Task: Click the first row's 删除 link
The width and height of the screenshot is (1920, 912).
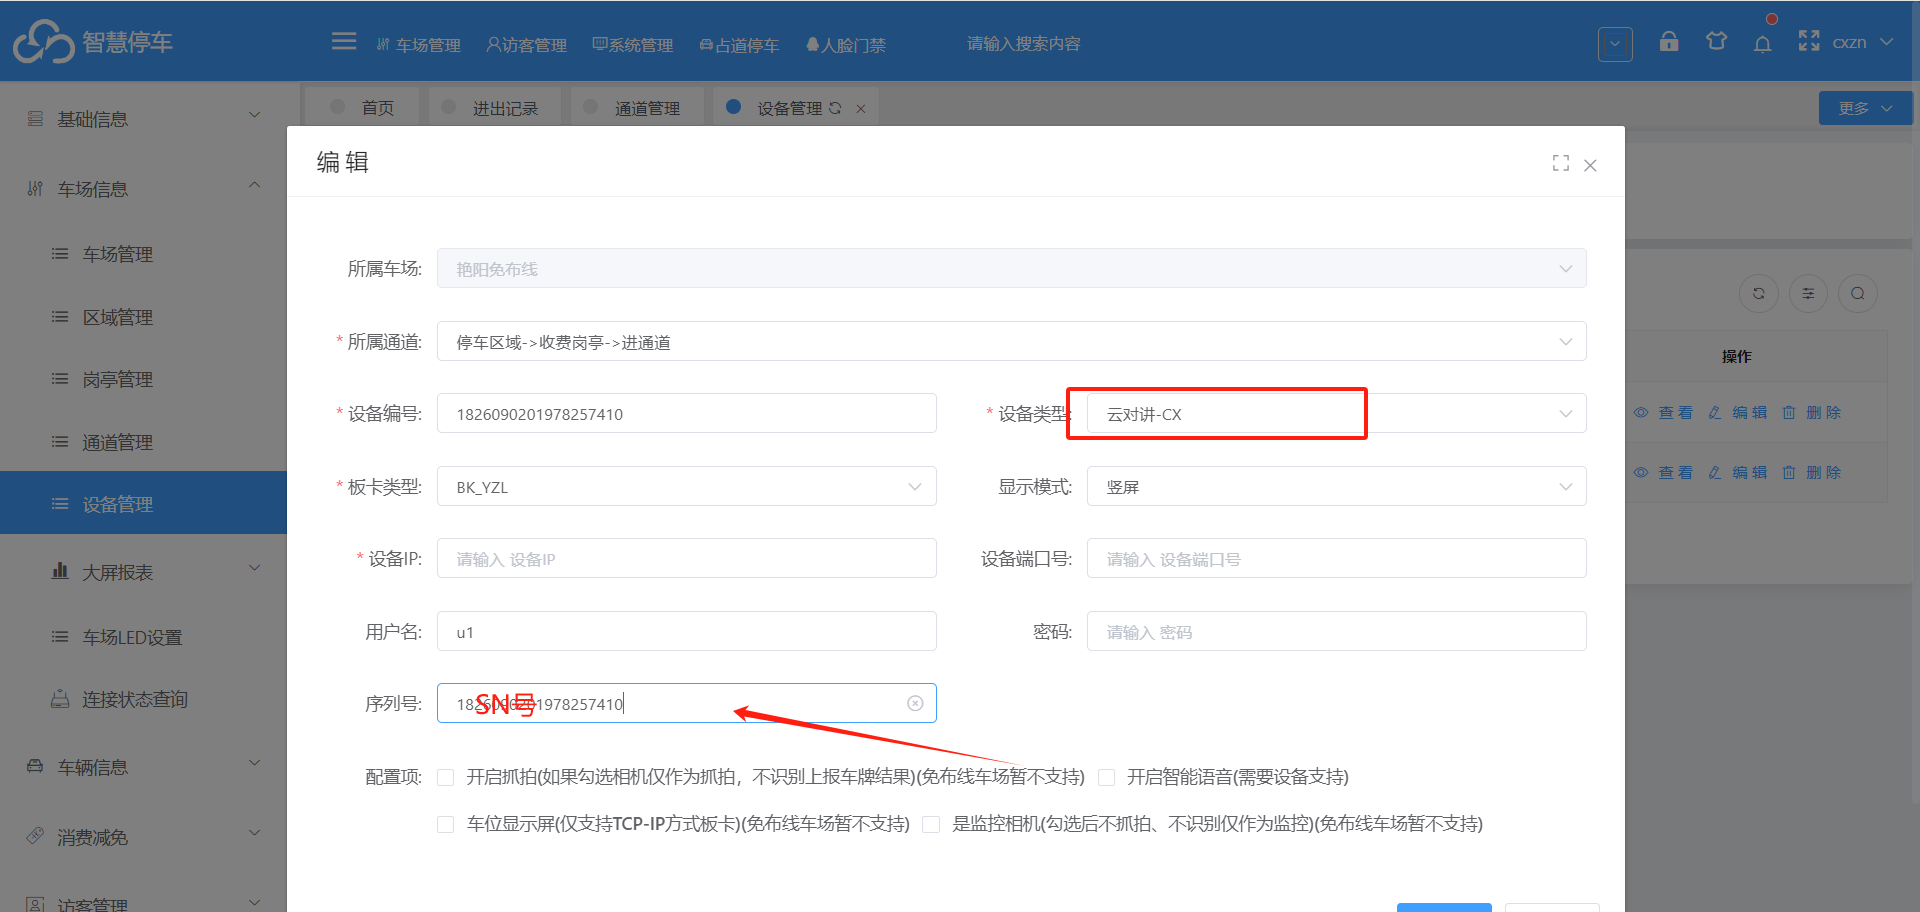Action: click(x=1811, y=412)
